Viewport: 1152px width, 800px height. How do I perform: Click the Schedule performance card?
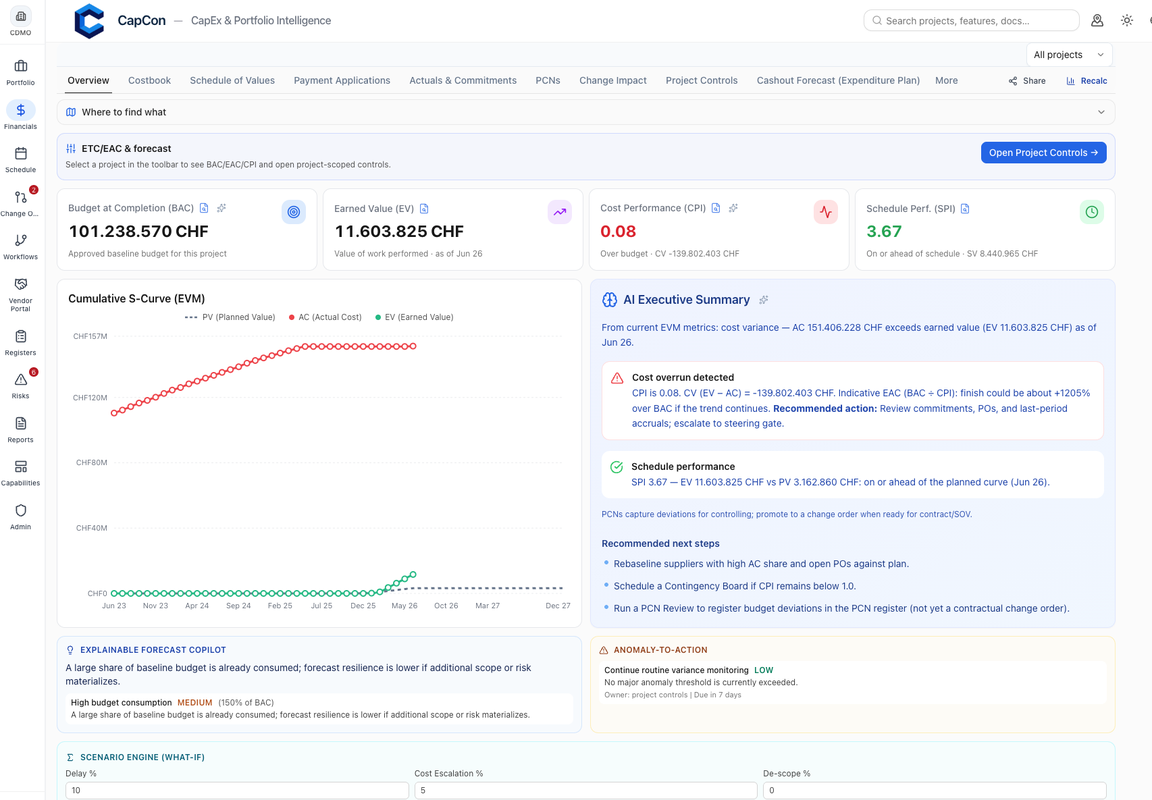(852, 475)
